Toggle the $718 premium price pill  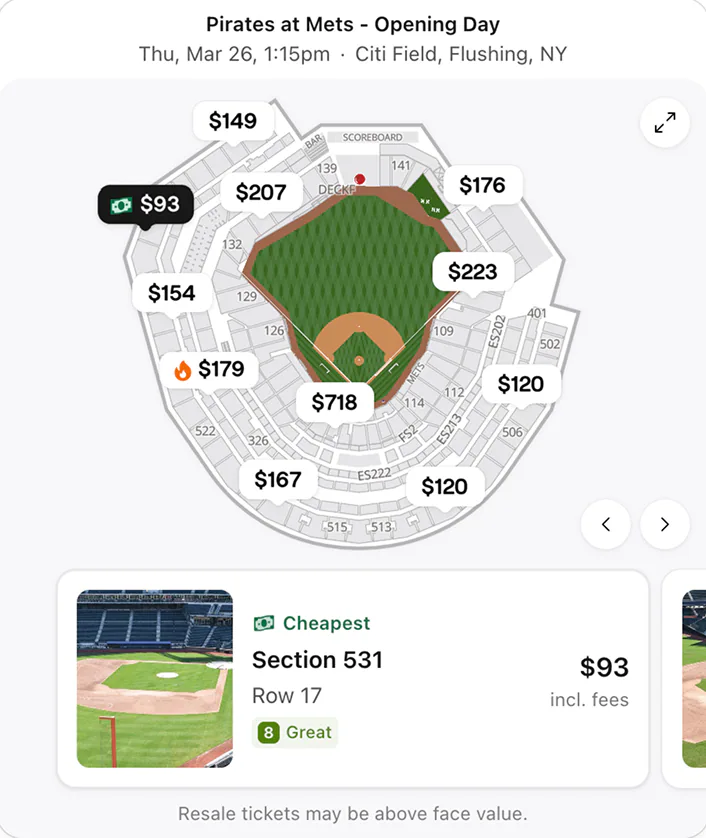pos(335,402)
